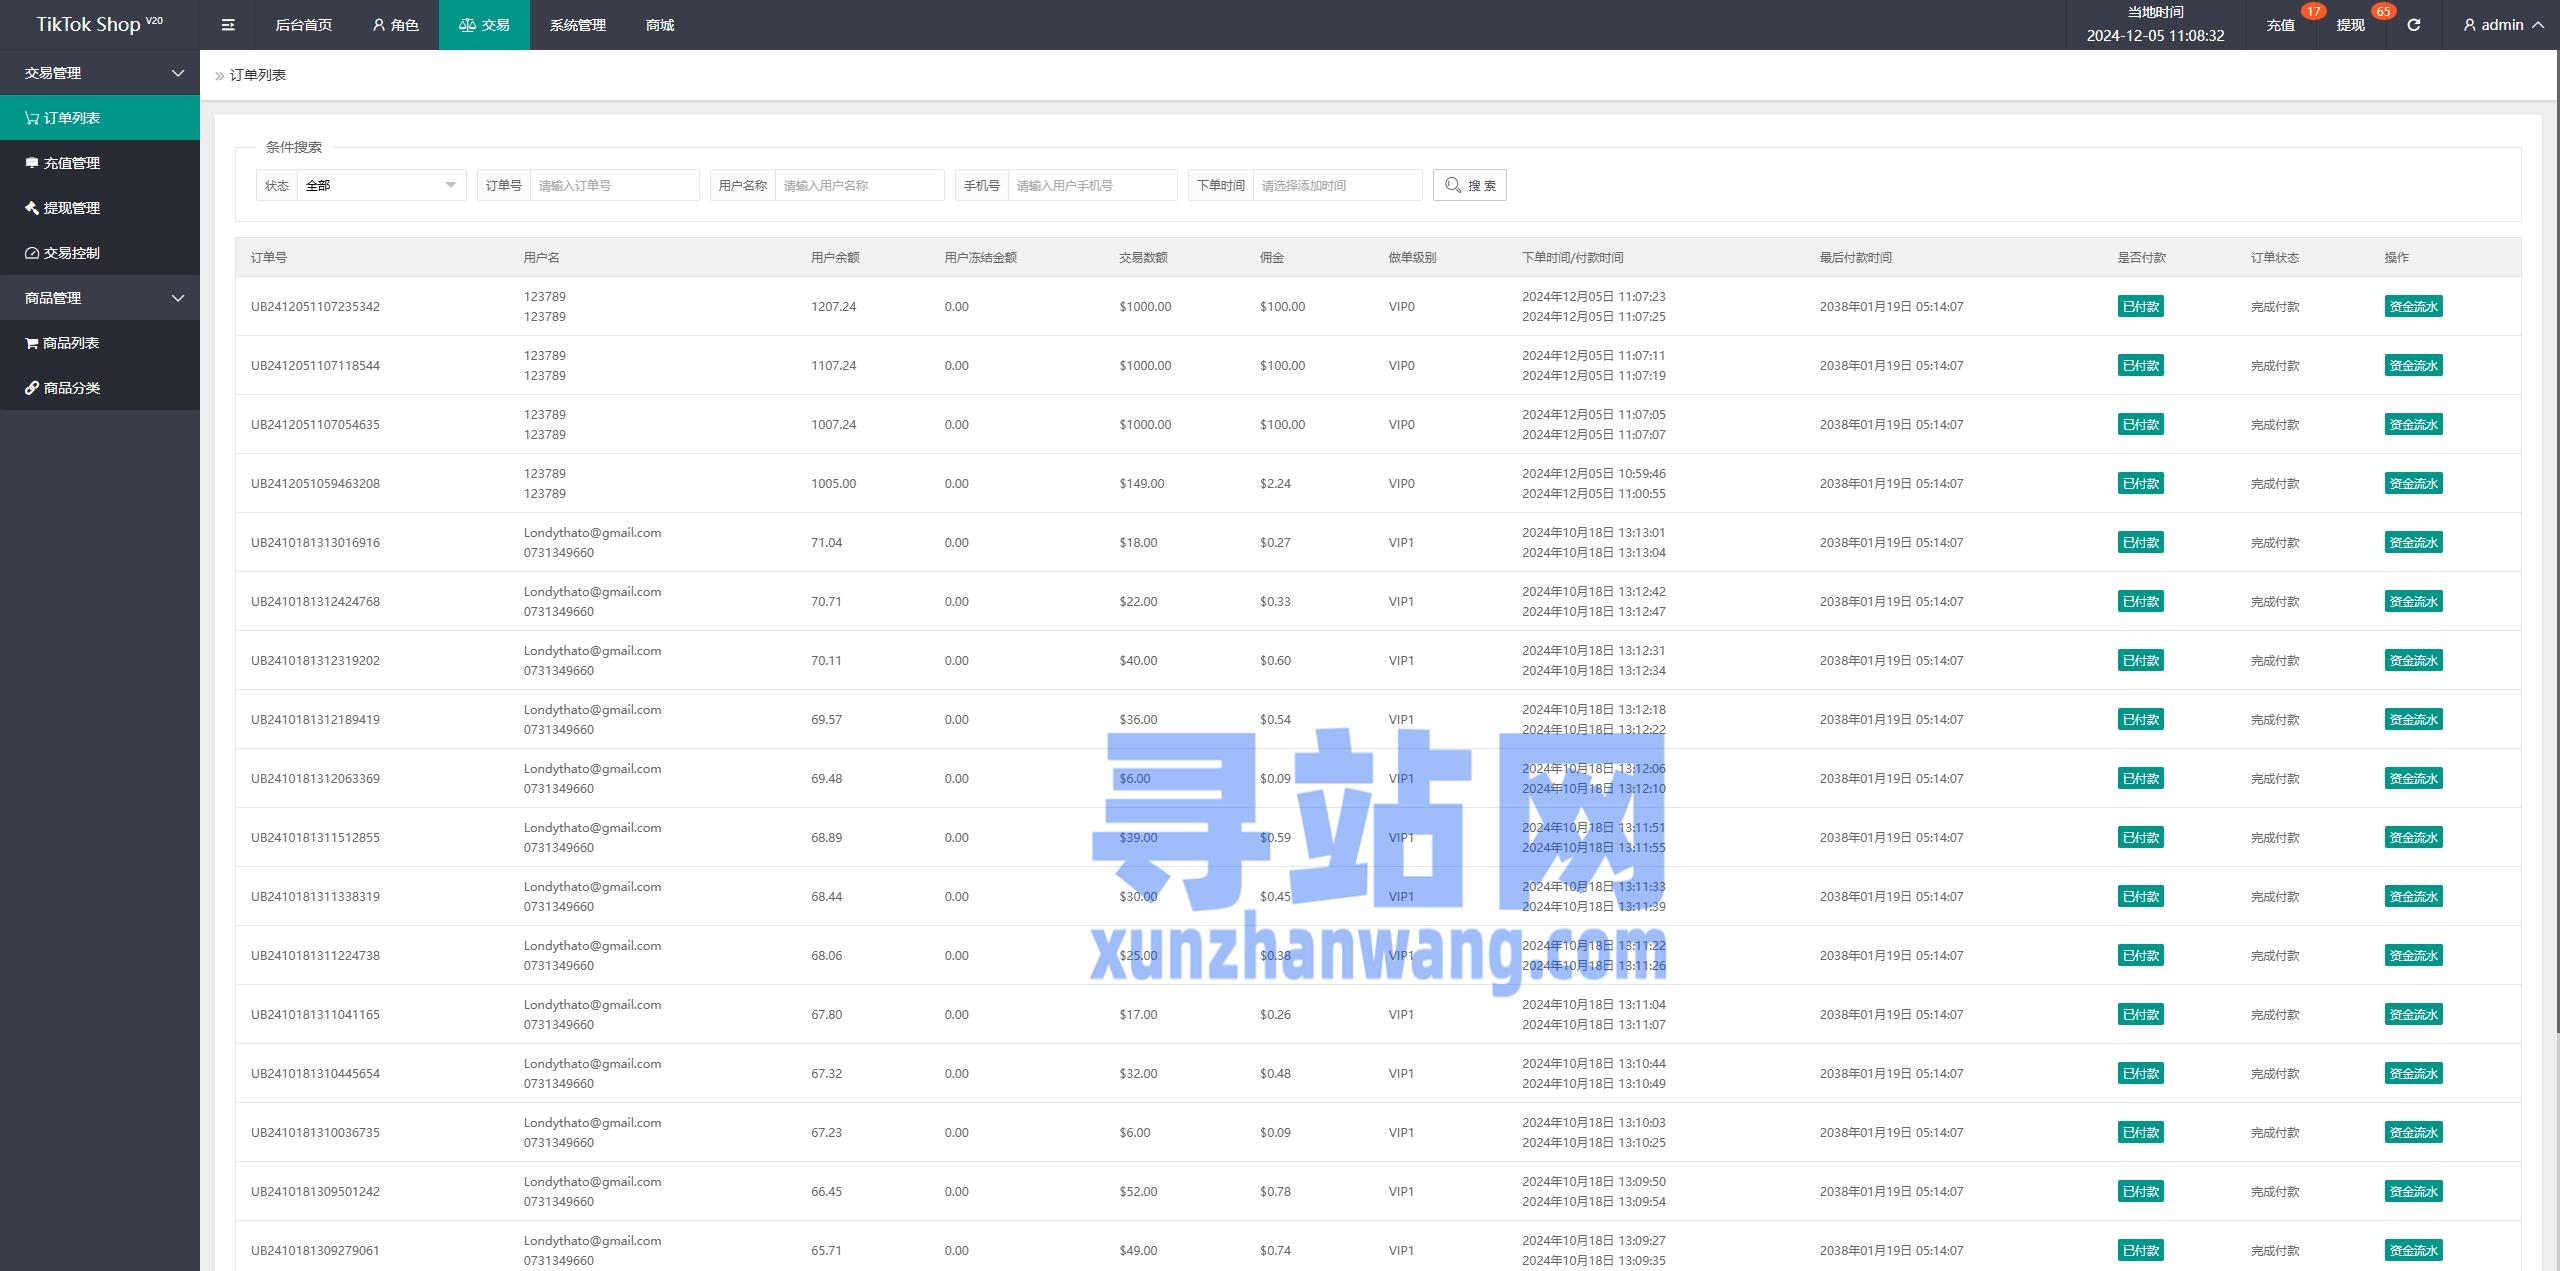The image size is (2560, 1271).
Task: Switch to the 系统管理 top menu
Action: [577, 25]
